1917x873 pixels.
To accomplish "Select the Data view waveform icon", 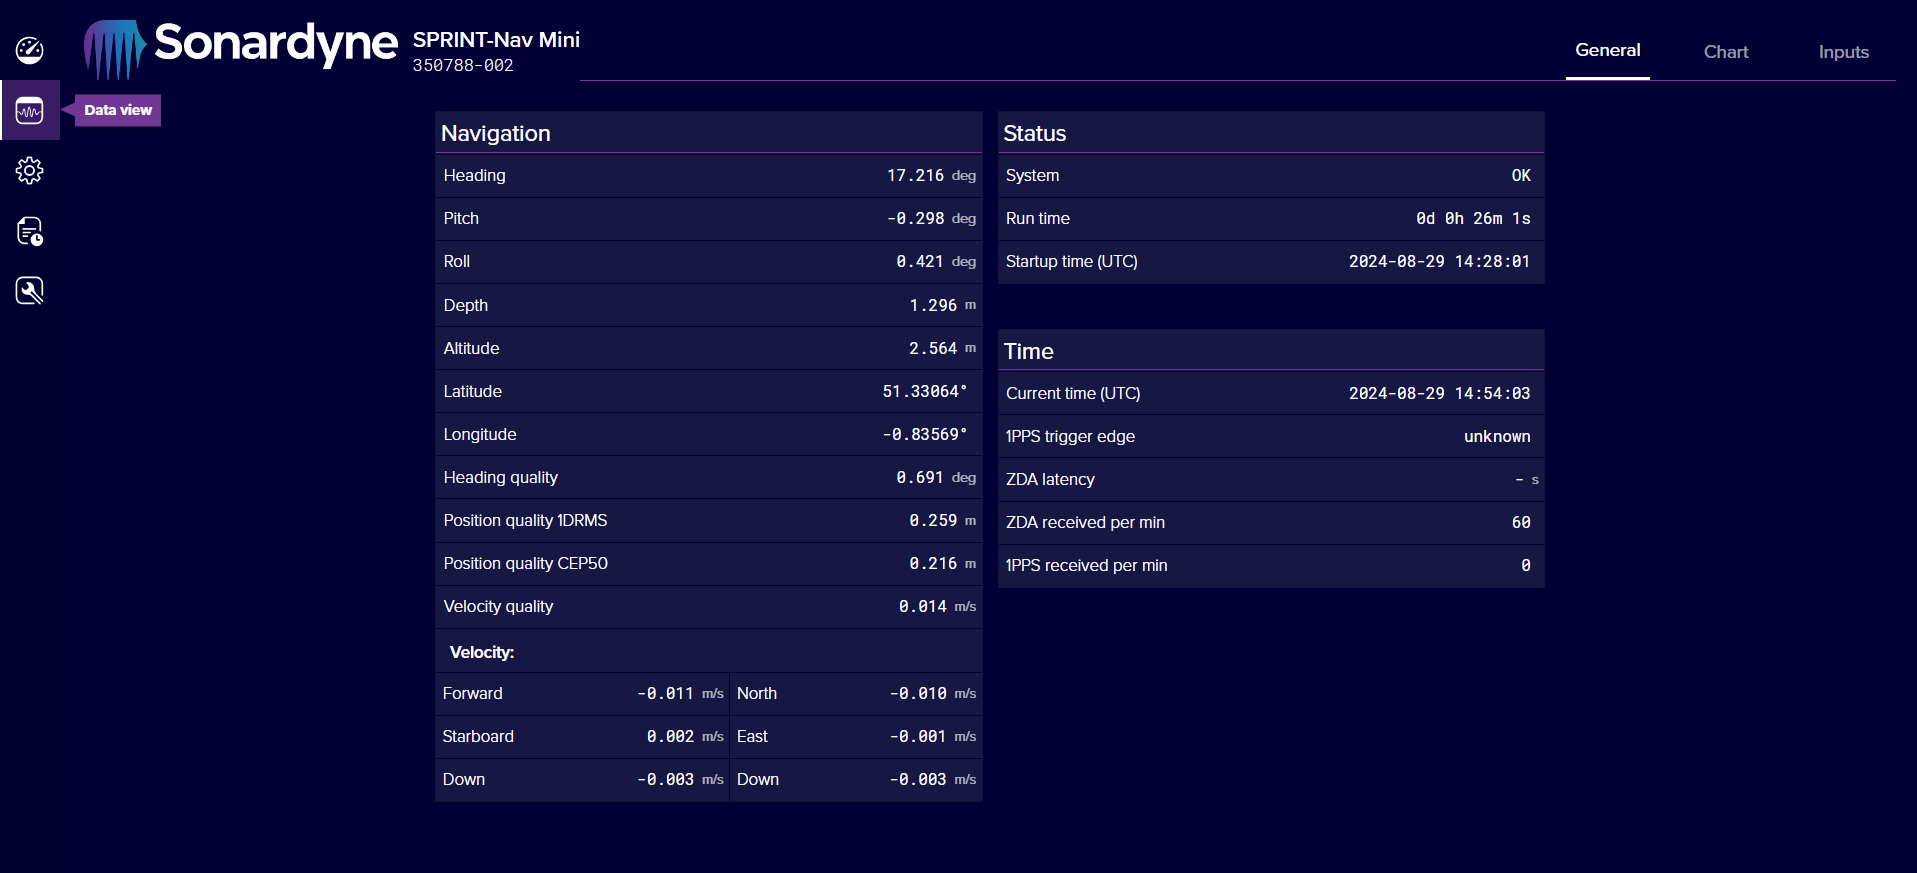I will point(29,111).
